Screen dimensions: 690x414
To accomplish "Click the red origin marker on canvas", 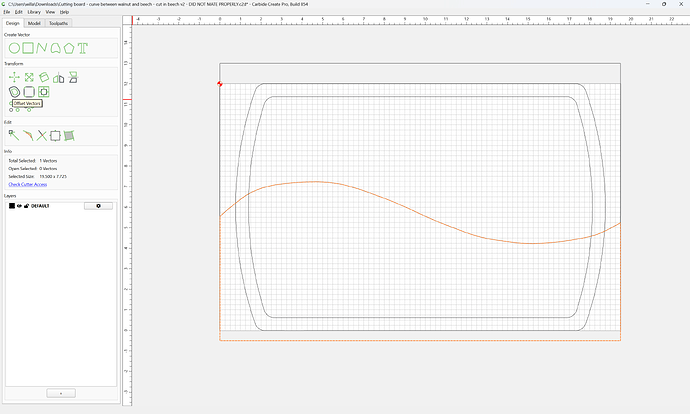I will click(220, 84).
